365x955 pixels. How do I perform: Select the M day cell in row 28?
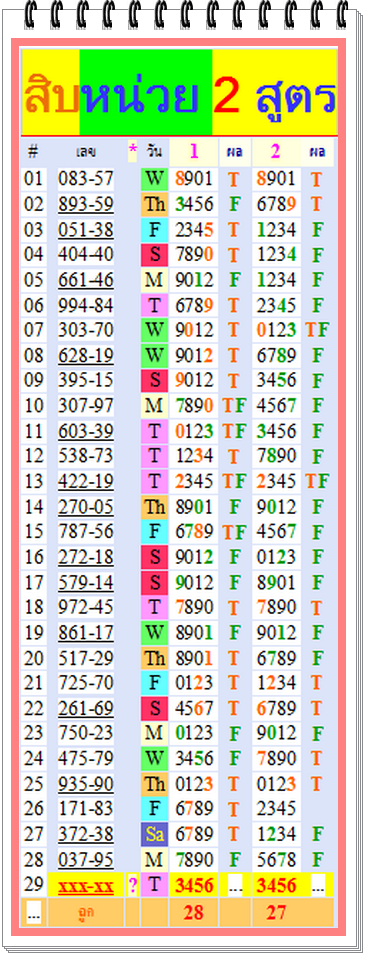[x=155, y=859]
